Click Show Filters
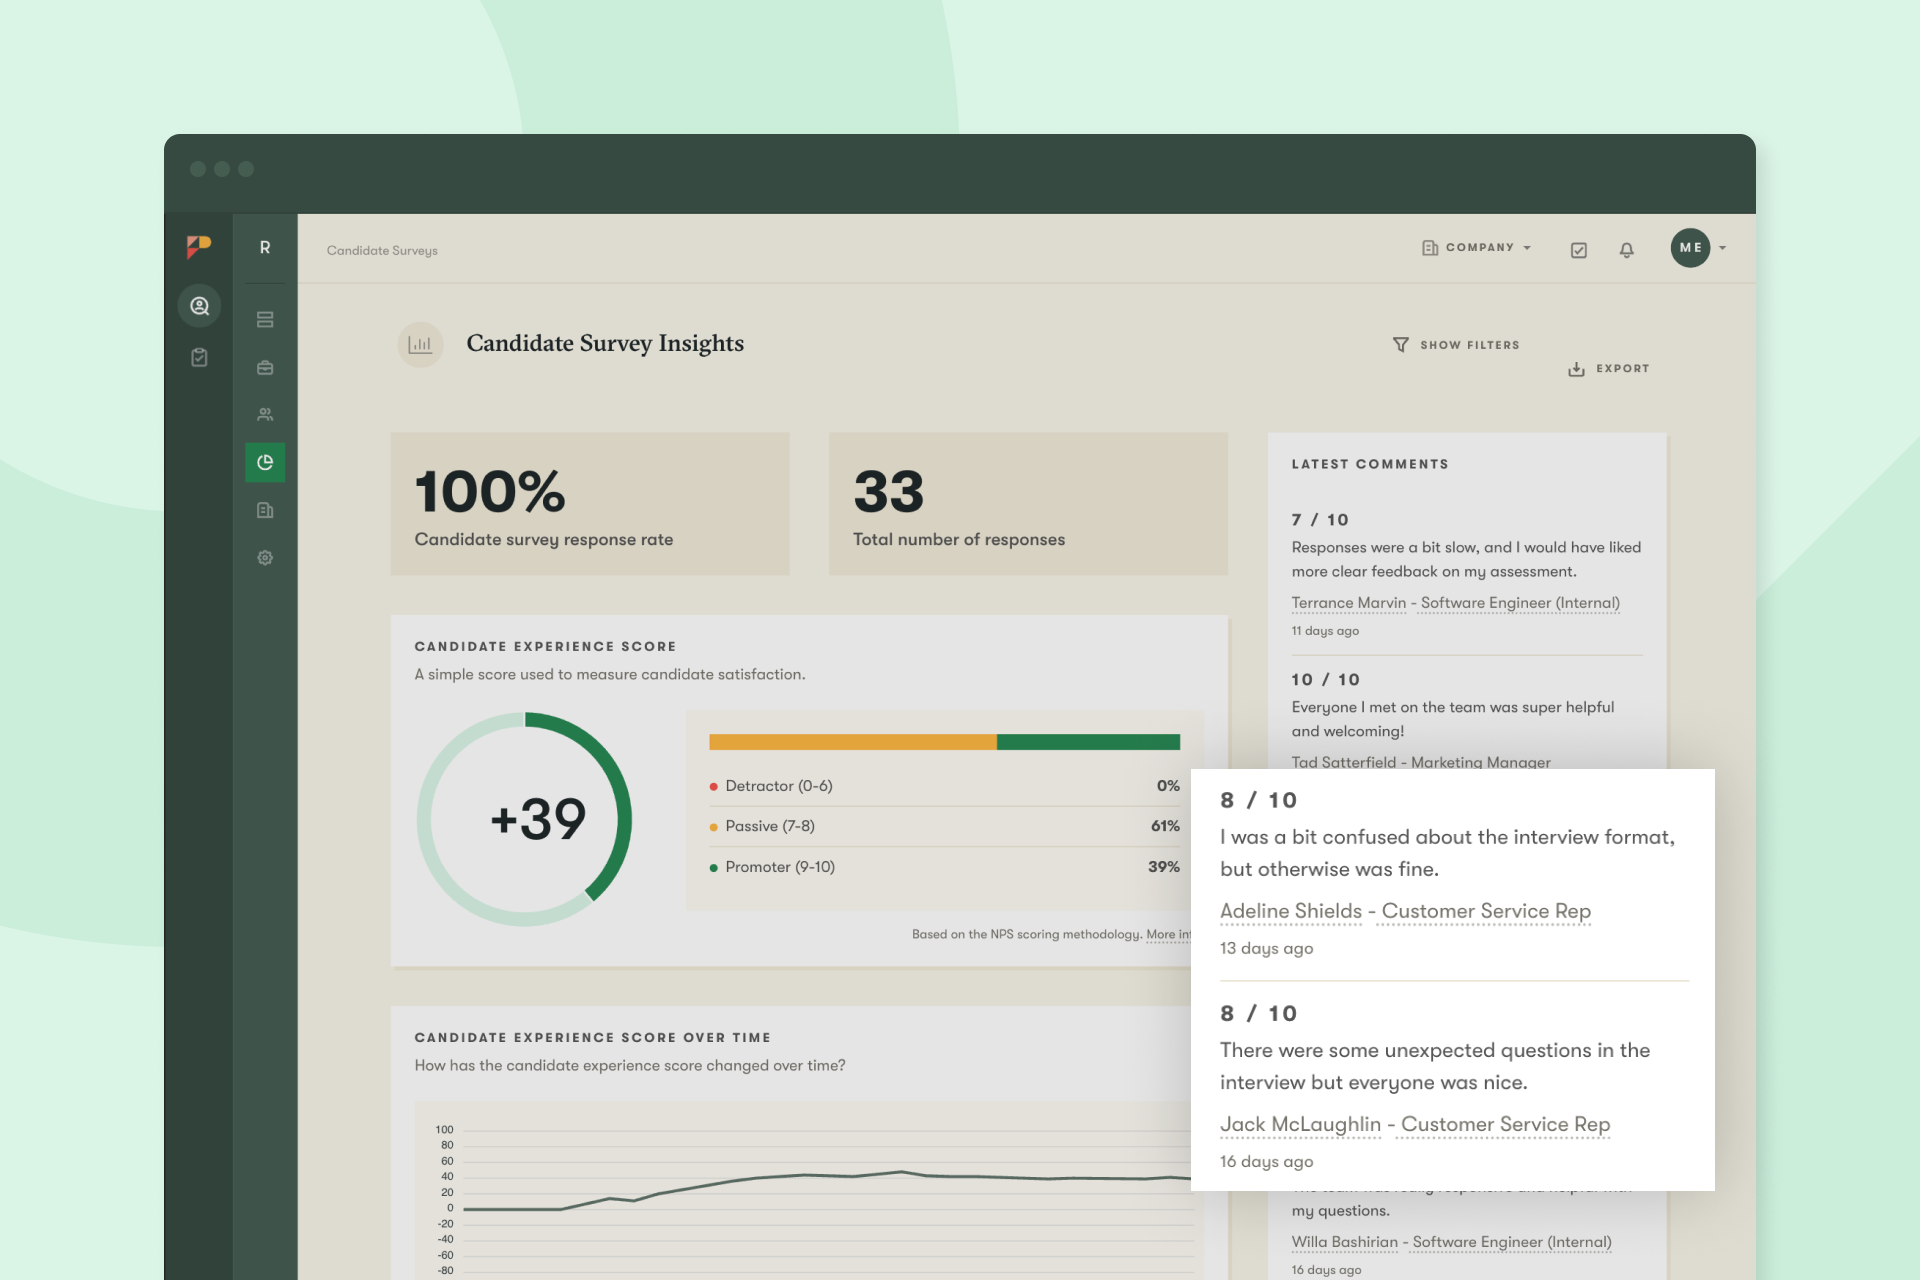1920x1280 pixels. coord(1456,345)
